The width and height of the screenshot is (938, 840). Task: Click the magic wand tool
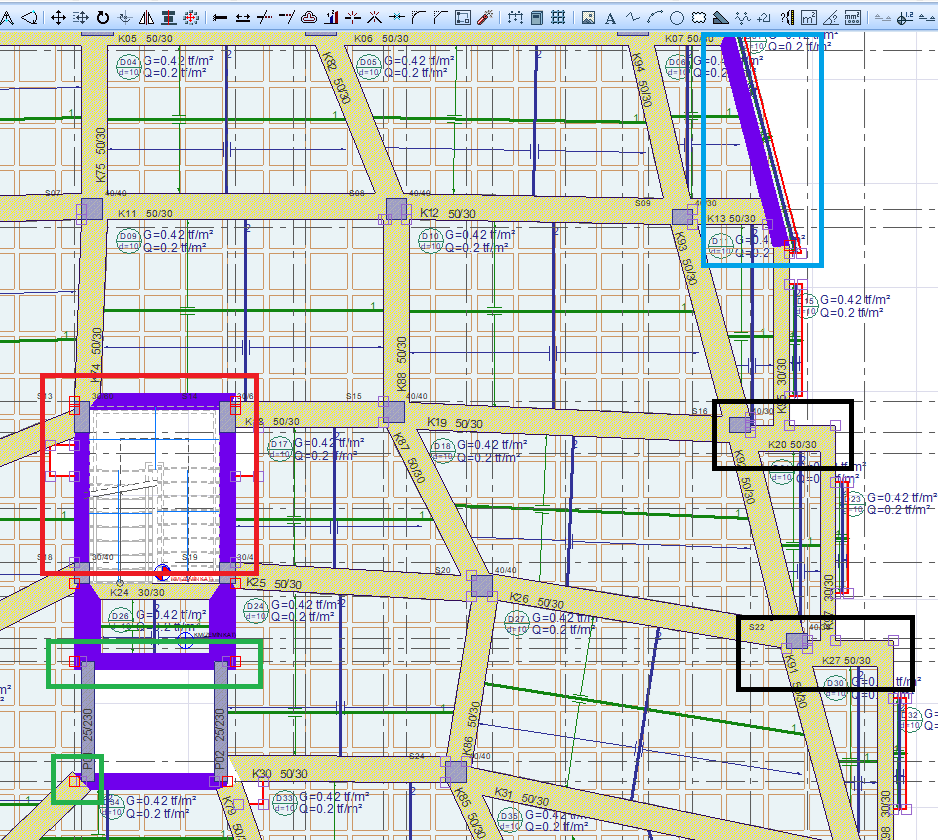click(485, 17)
